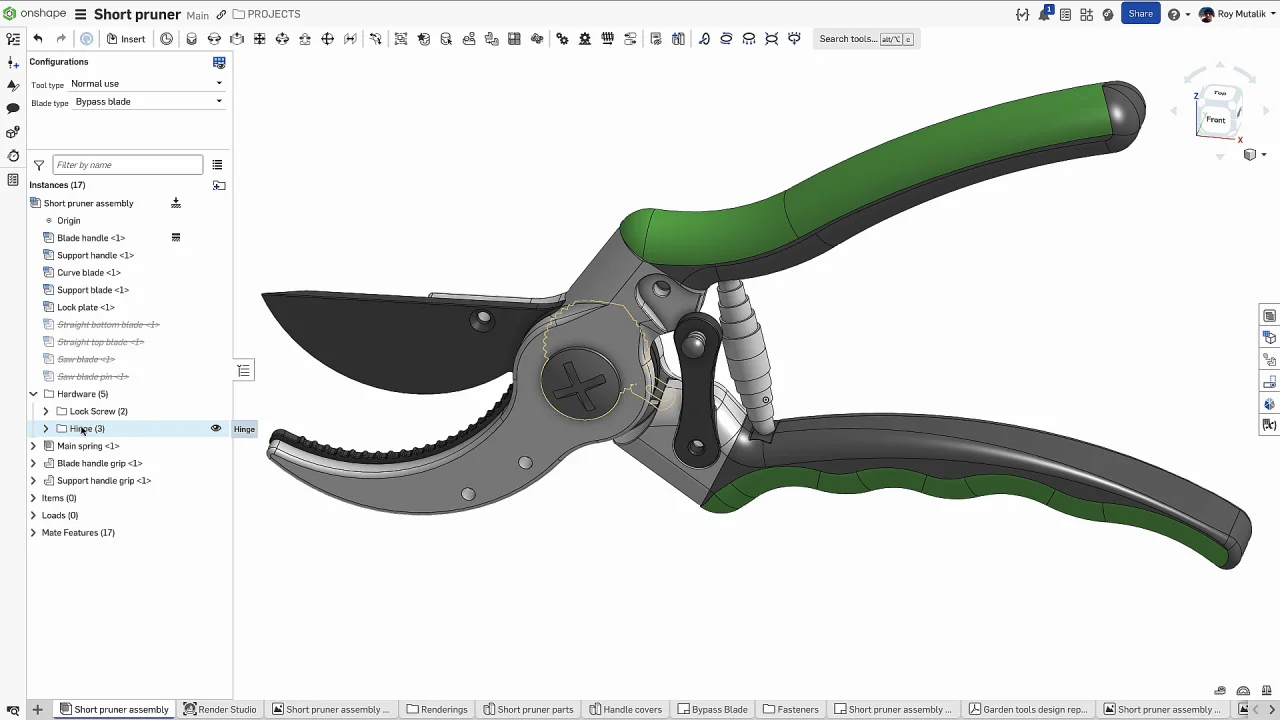
Task: Click the help question mark icon
Action: (x=1173, y=14)
